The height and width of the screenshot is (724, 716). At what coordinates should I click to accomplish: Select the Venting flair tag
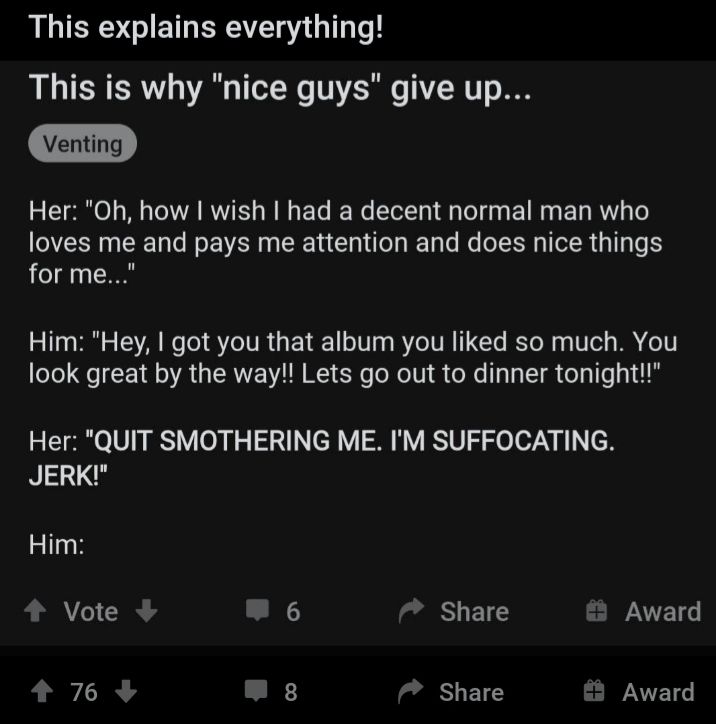[83, 144]
